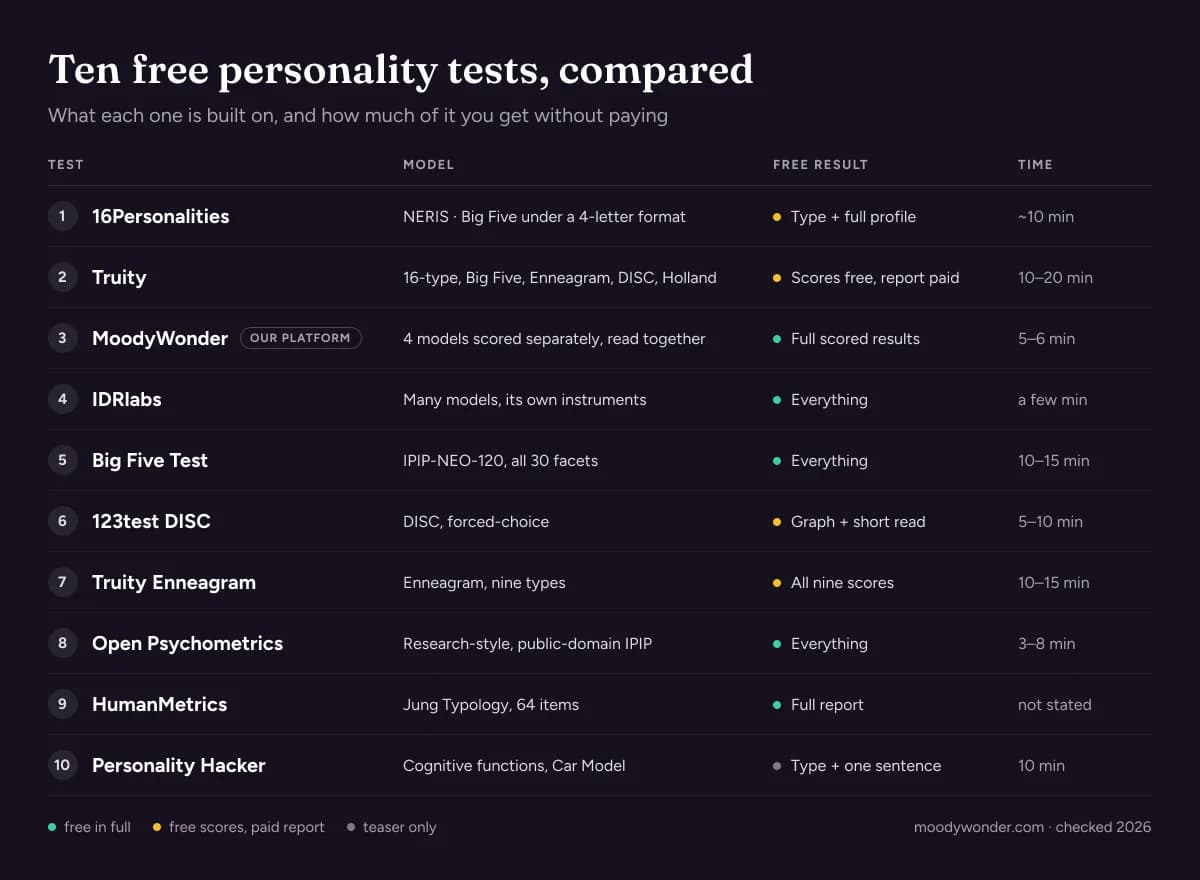Select the Truity Enneagram name
The width and height of the screenshot is (1200, 880).
(174, 582)
